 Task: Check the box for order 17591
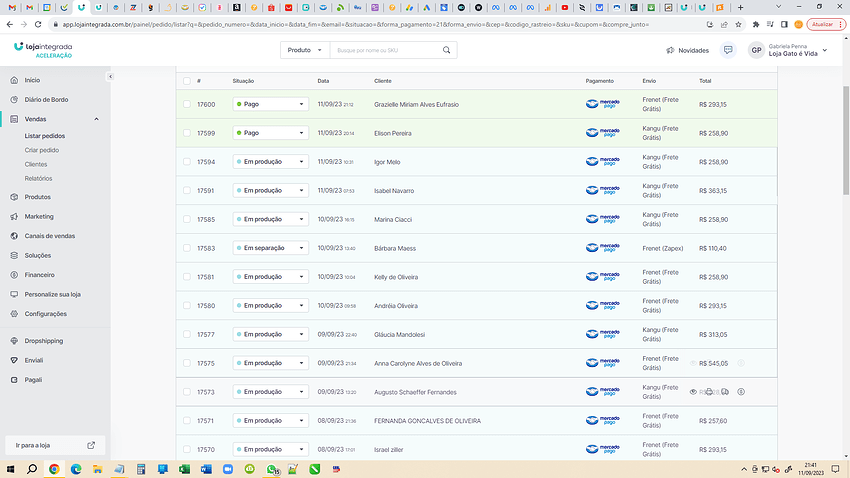[187, 191]
